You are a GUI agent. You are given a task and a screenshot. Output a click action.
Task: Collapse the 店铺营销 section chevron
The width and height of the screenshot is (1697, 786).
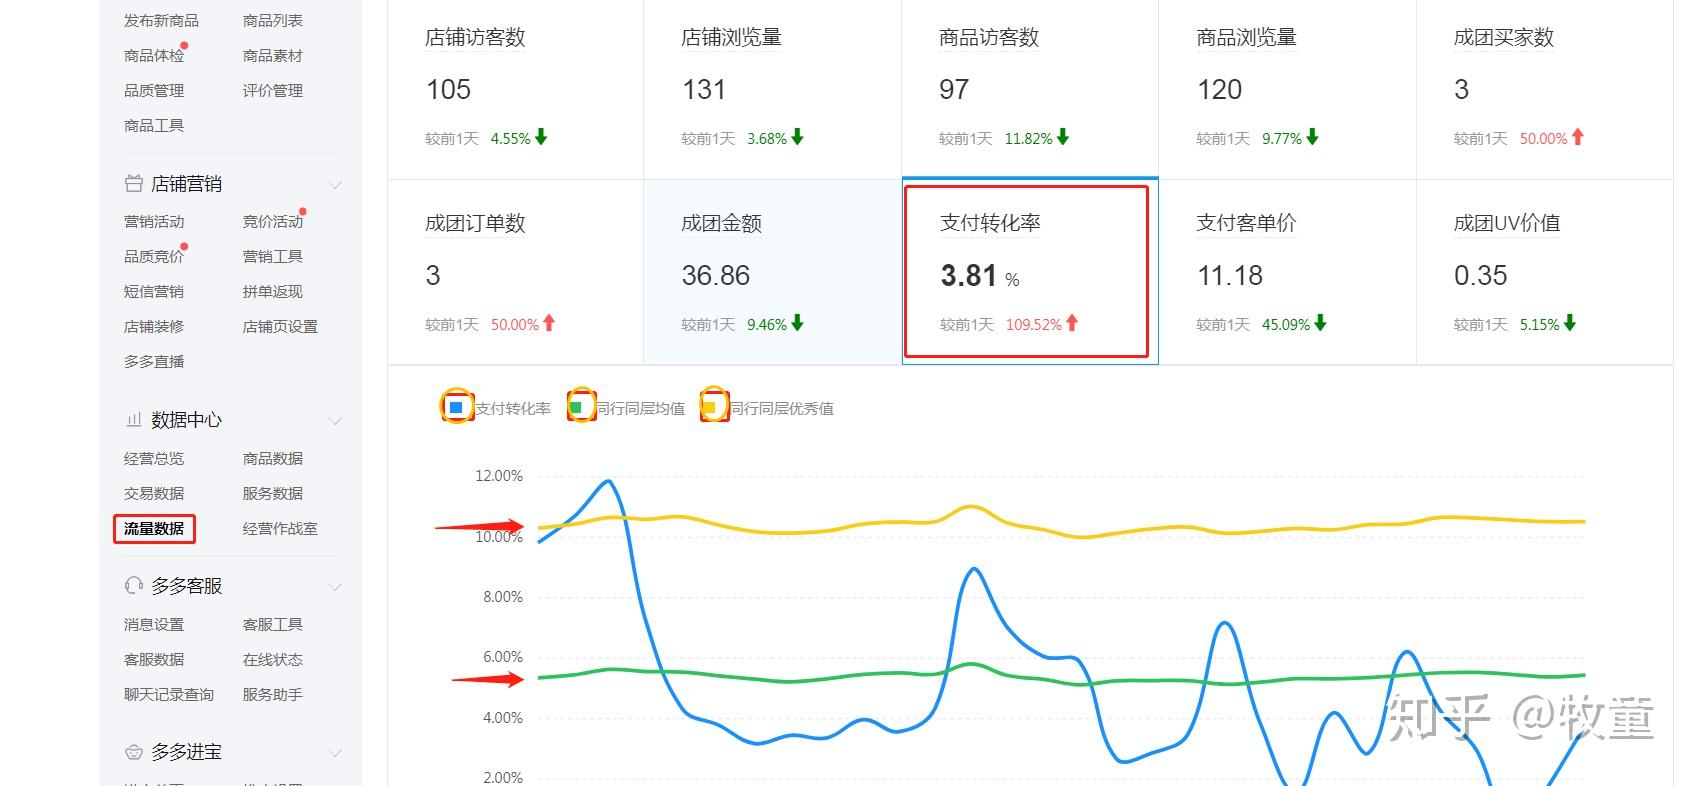tap(336, 185)
